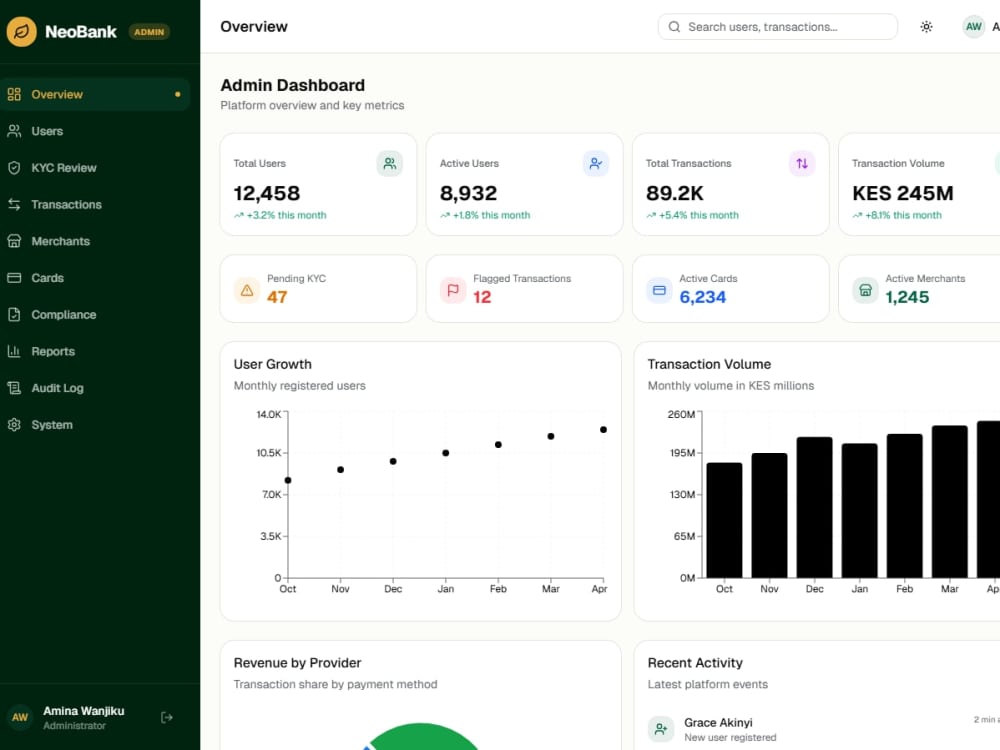Click the Active Cards card icon
Image resolution: width=1000 pixels, height=750 pixels.
click(x=659, y=290)
